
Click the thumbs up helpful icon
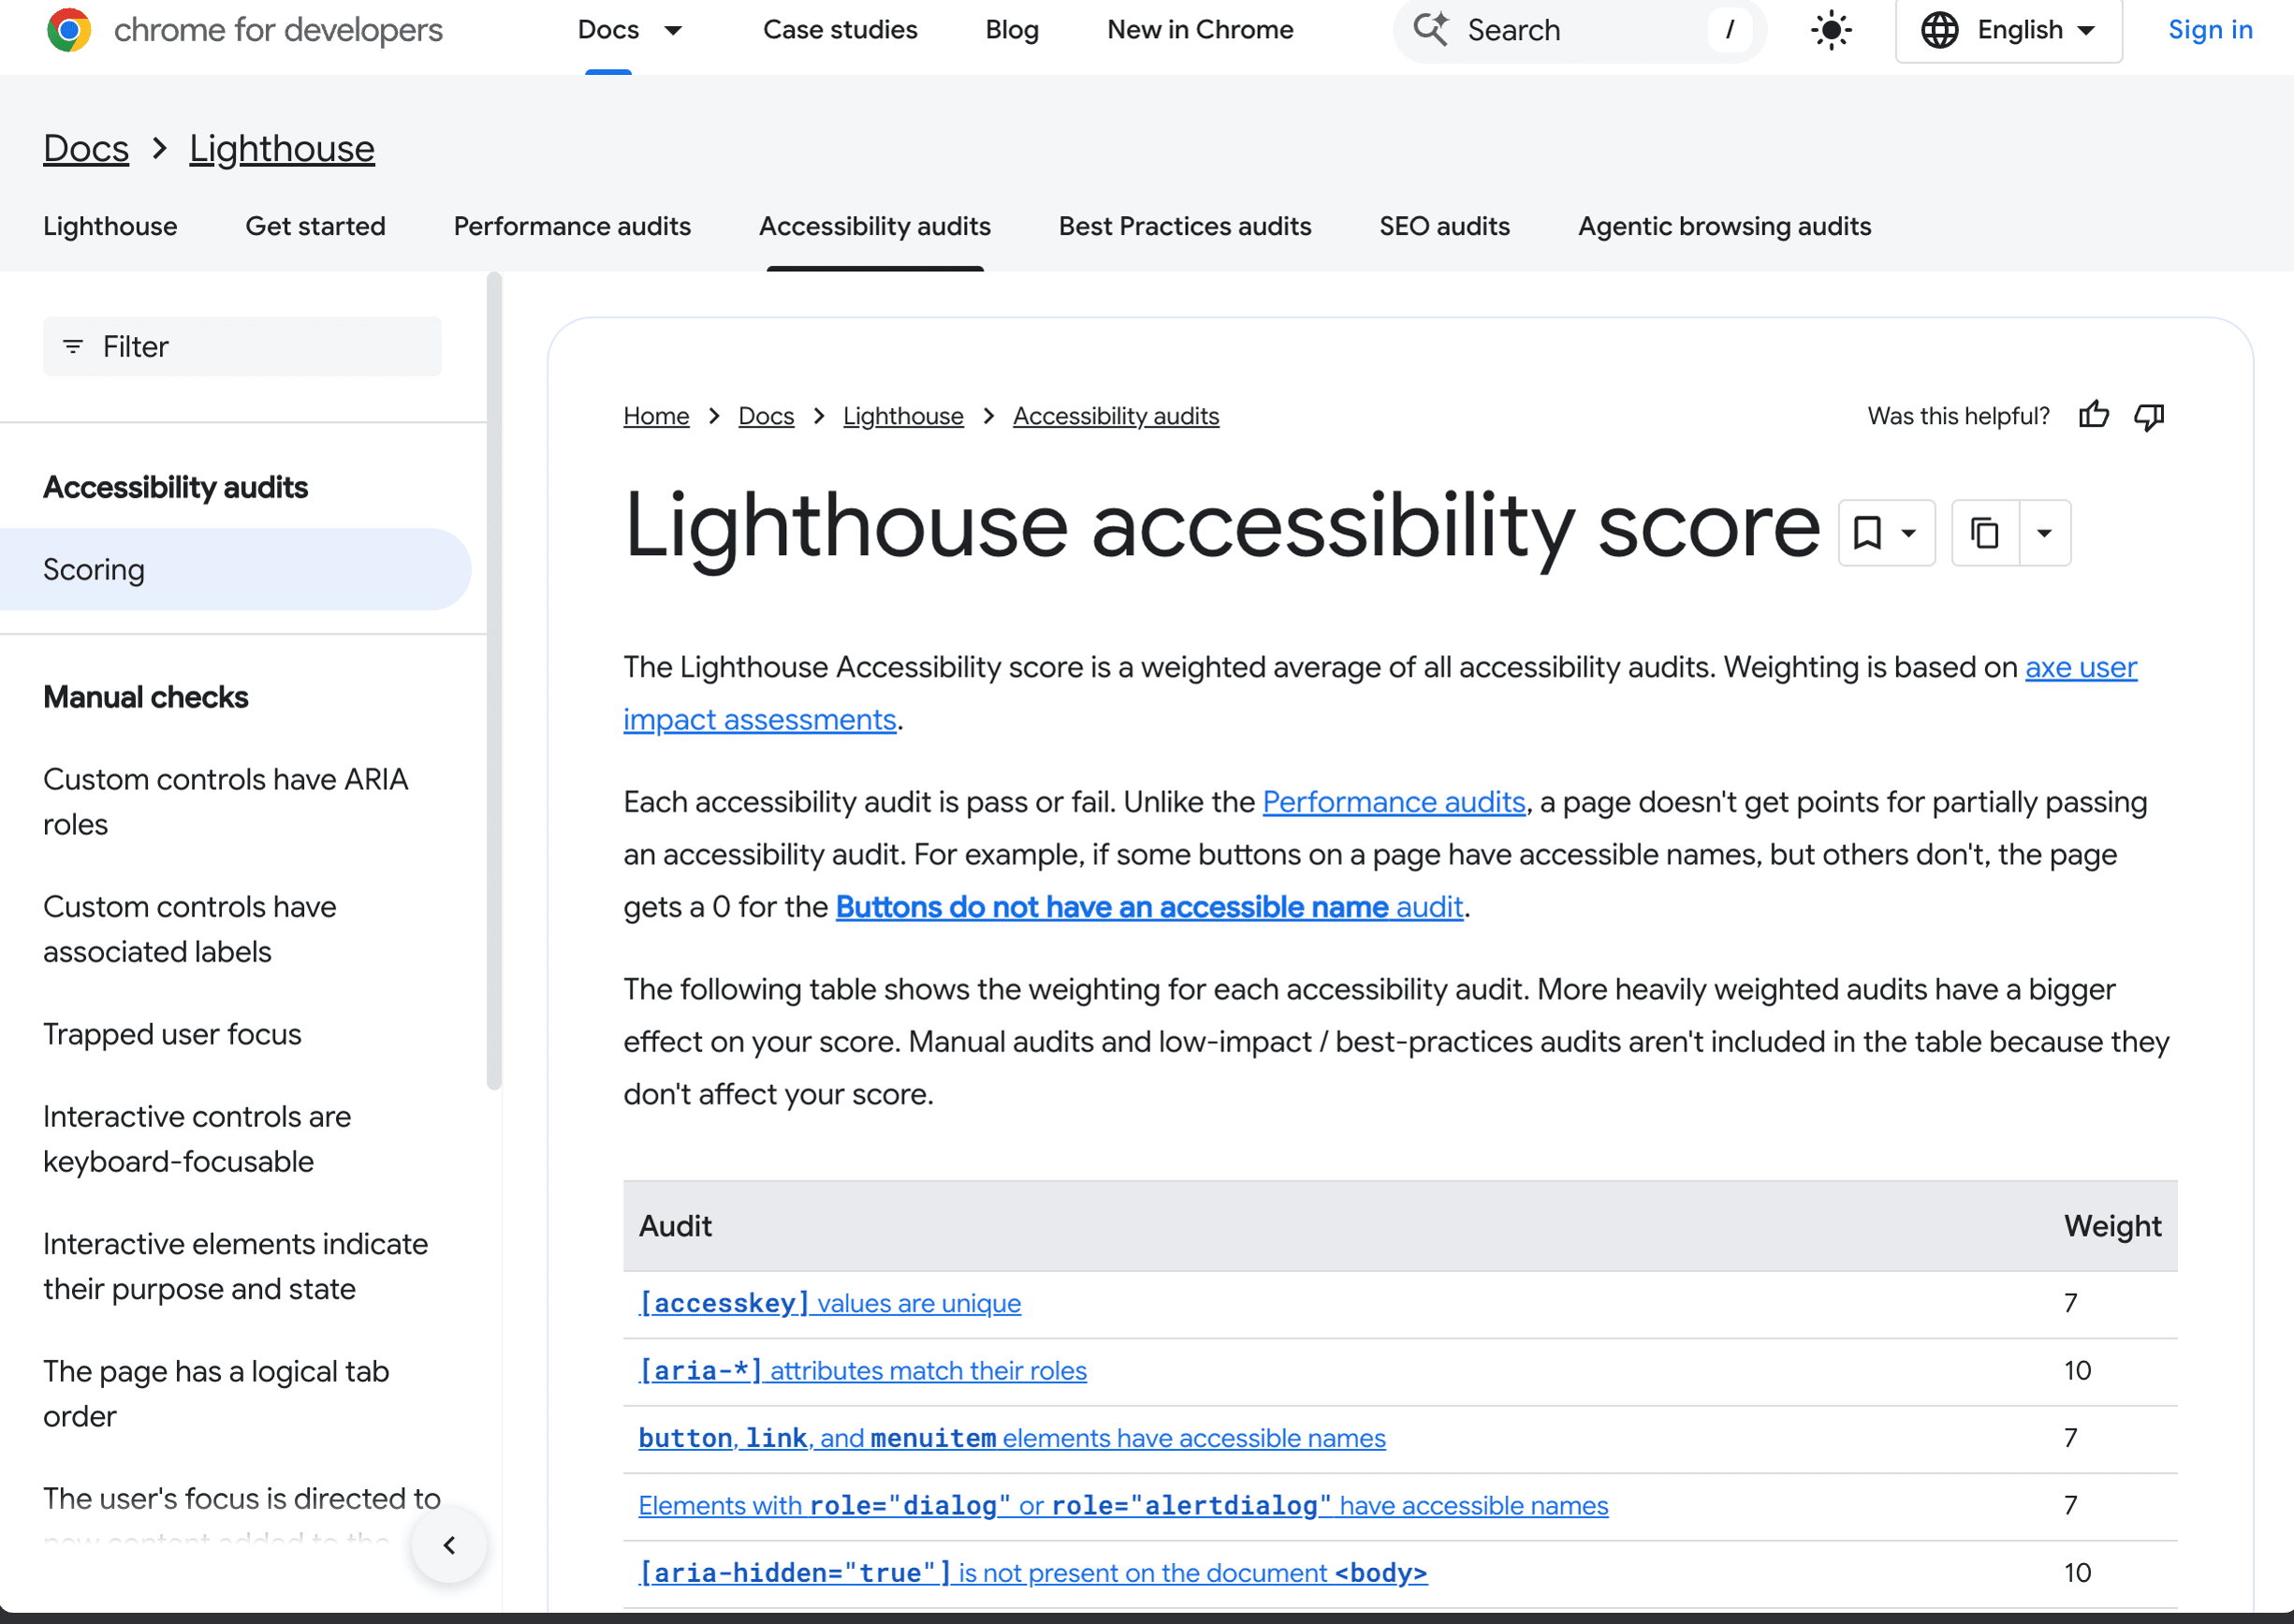coord(2093,416)
